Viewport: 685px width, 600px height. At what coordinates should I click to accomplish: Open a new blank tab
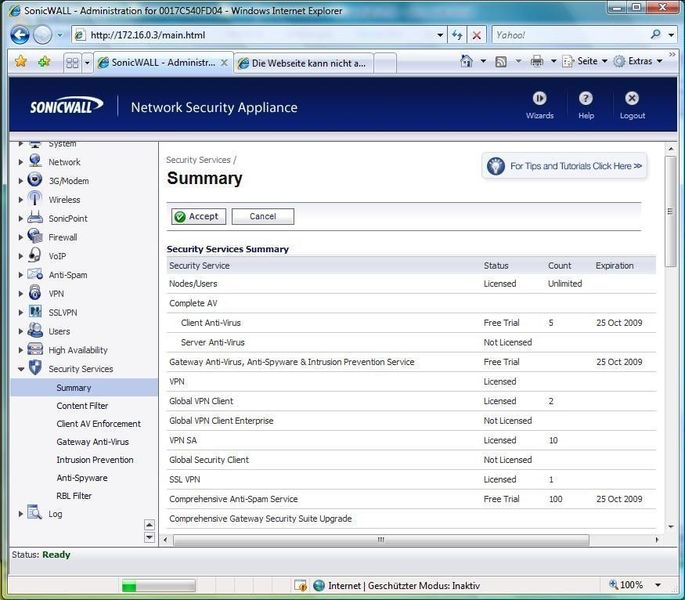tap(385, 63)
